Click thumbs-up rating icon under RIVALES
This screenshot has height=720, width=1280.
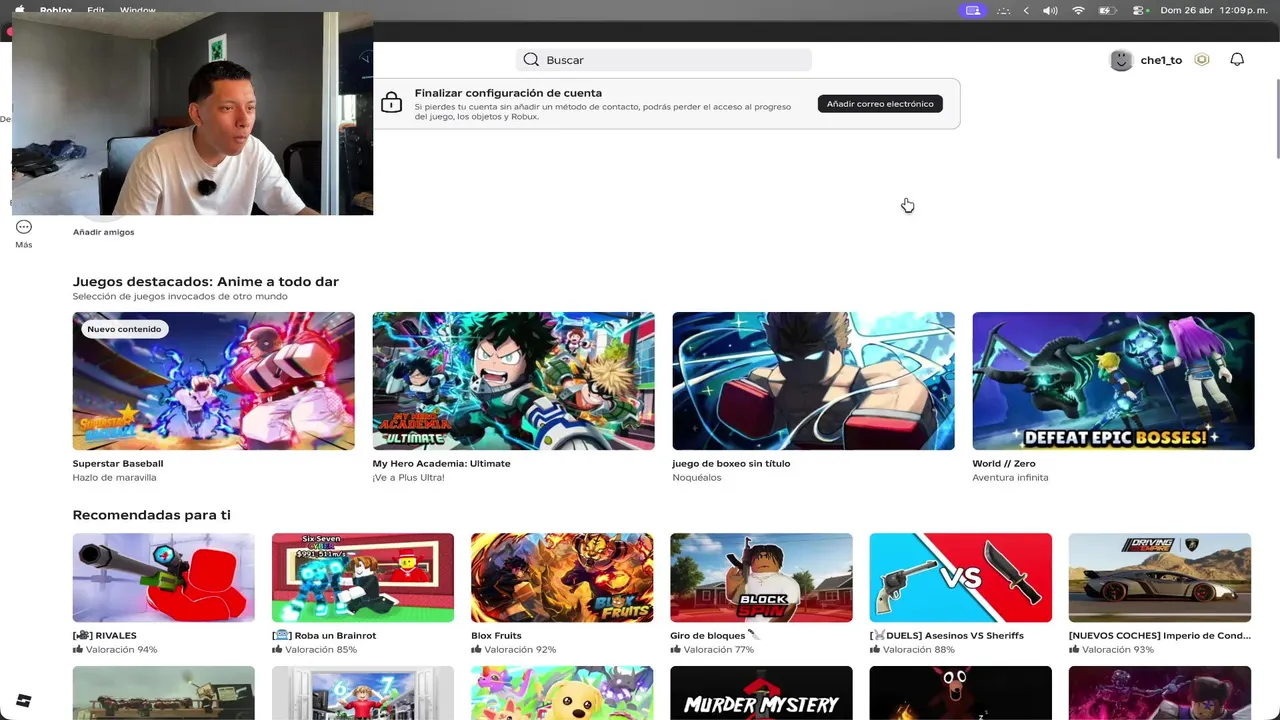pos(78,650)
